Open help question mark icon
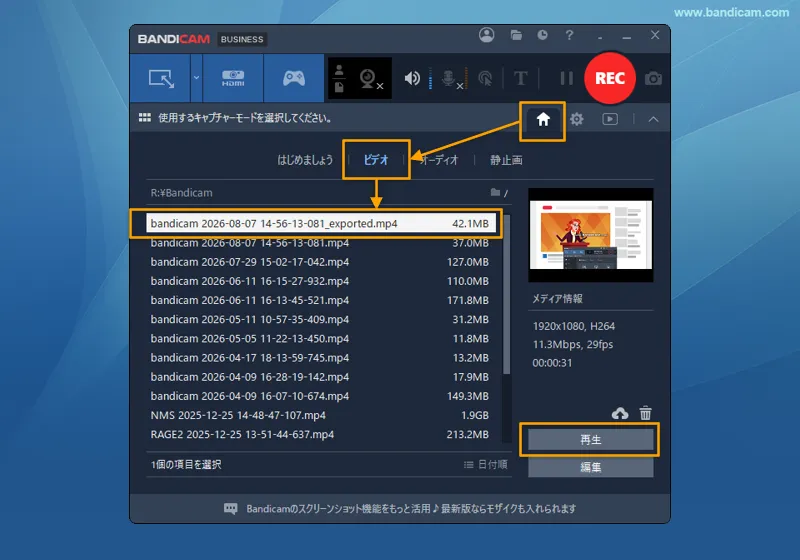The image size is (800, 560). 569,35
